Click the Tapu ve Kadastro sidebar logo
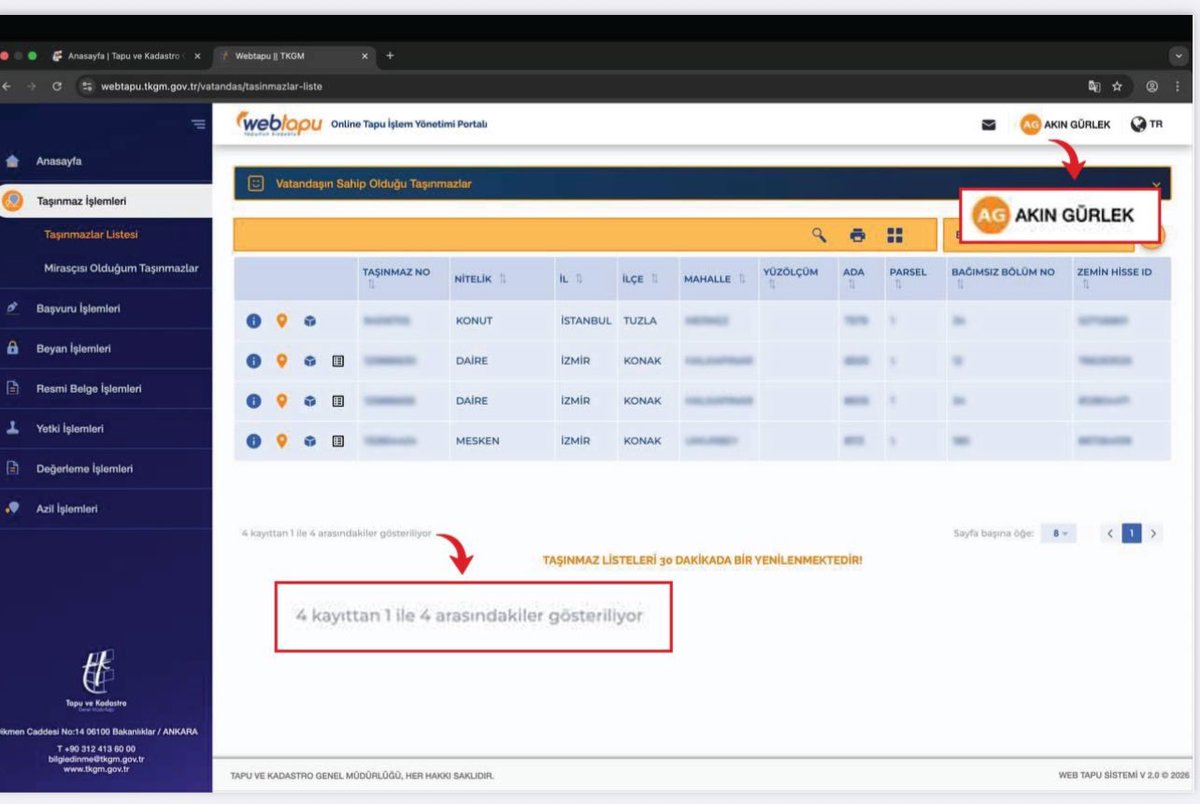The height and width of the screenshot is (804, 1200). (x=97, y=679)
